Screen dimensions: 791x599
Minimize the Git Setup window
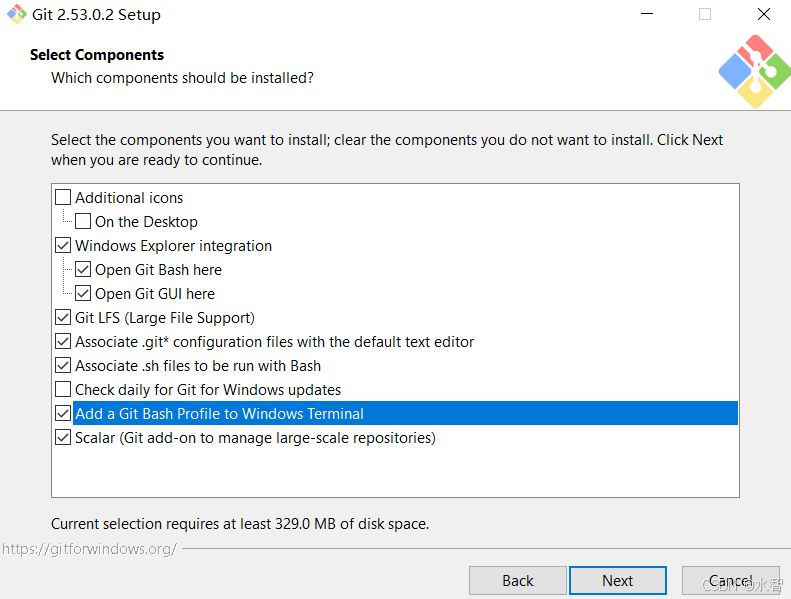pos(647,14)
